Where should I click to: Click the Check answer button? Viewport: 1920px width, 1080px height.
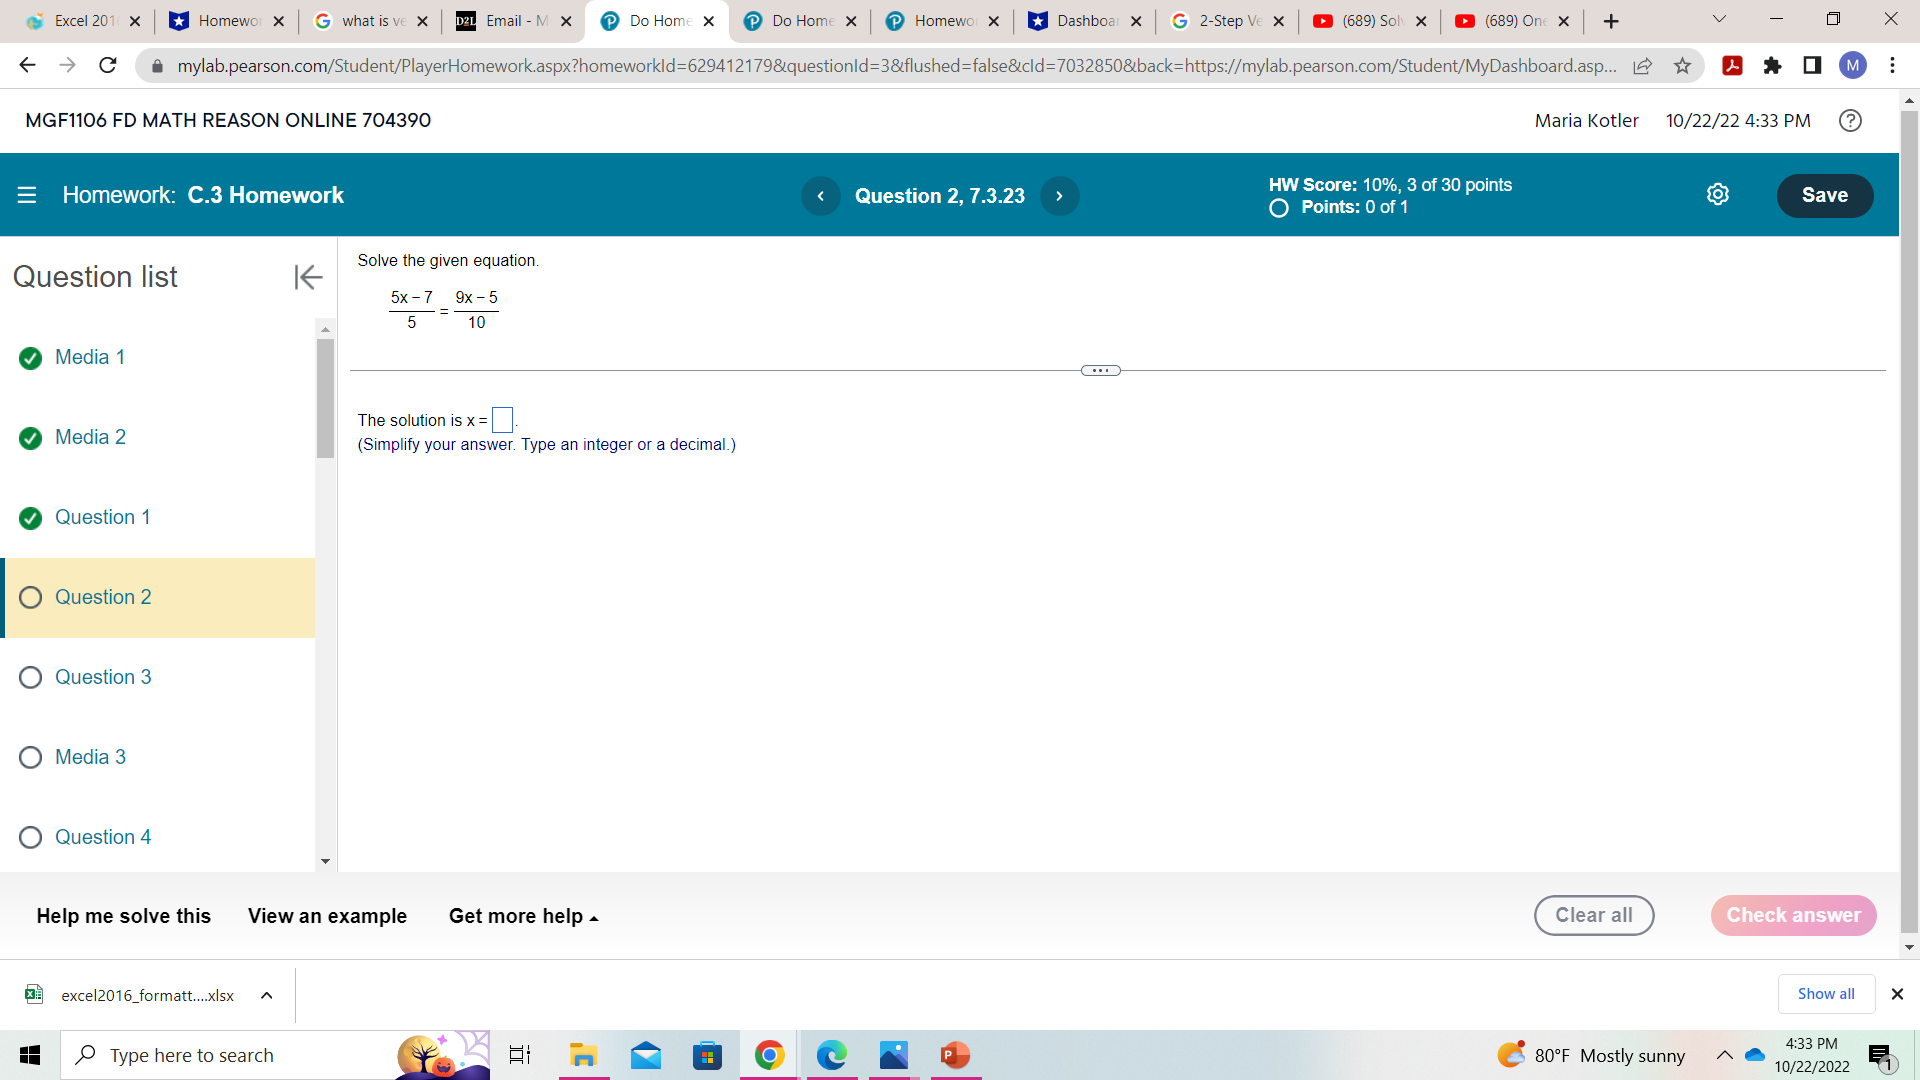[x=1793, y=915]
